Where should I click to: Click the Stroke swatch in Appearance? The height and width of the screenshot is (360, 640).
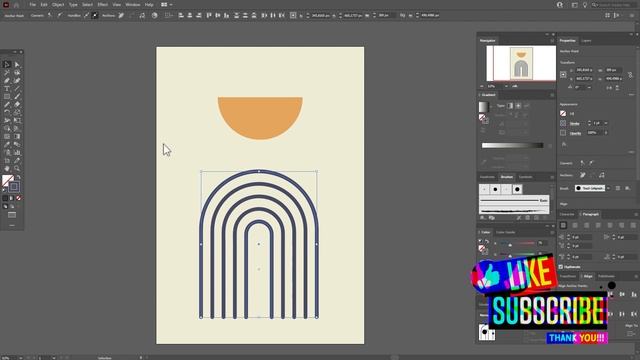[x=563, y=123]
